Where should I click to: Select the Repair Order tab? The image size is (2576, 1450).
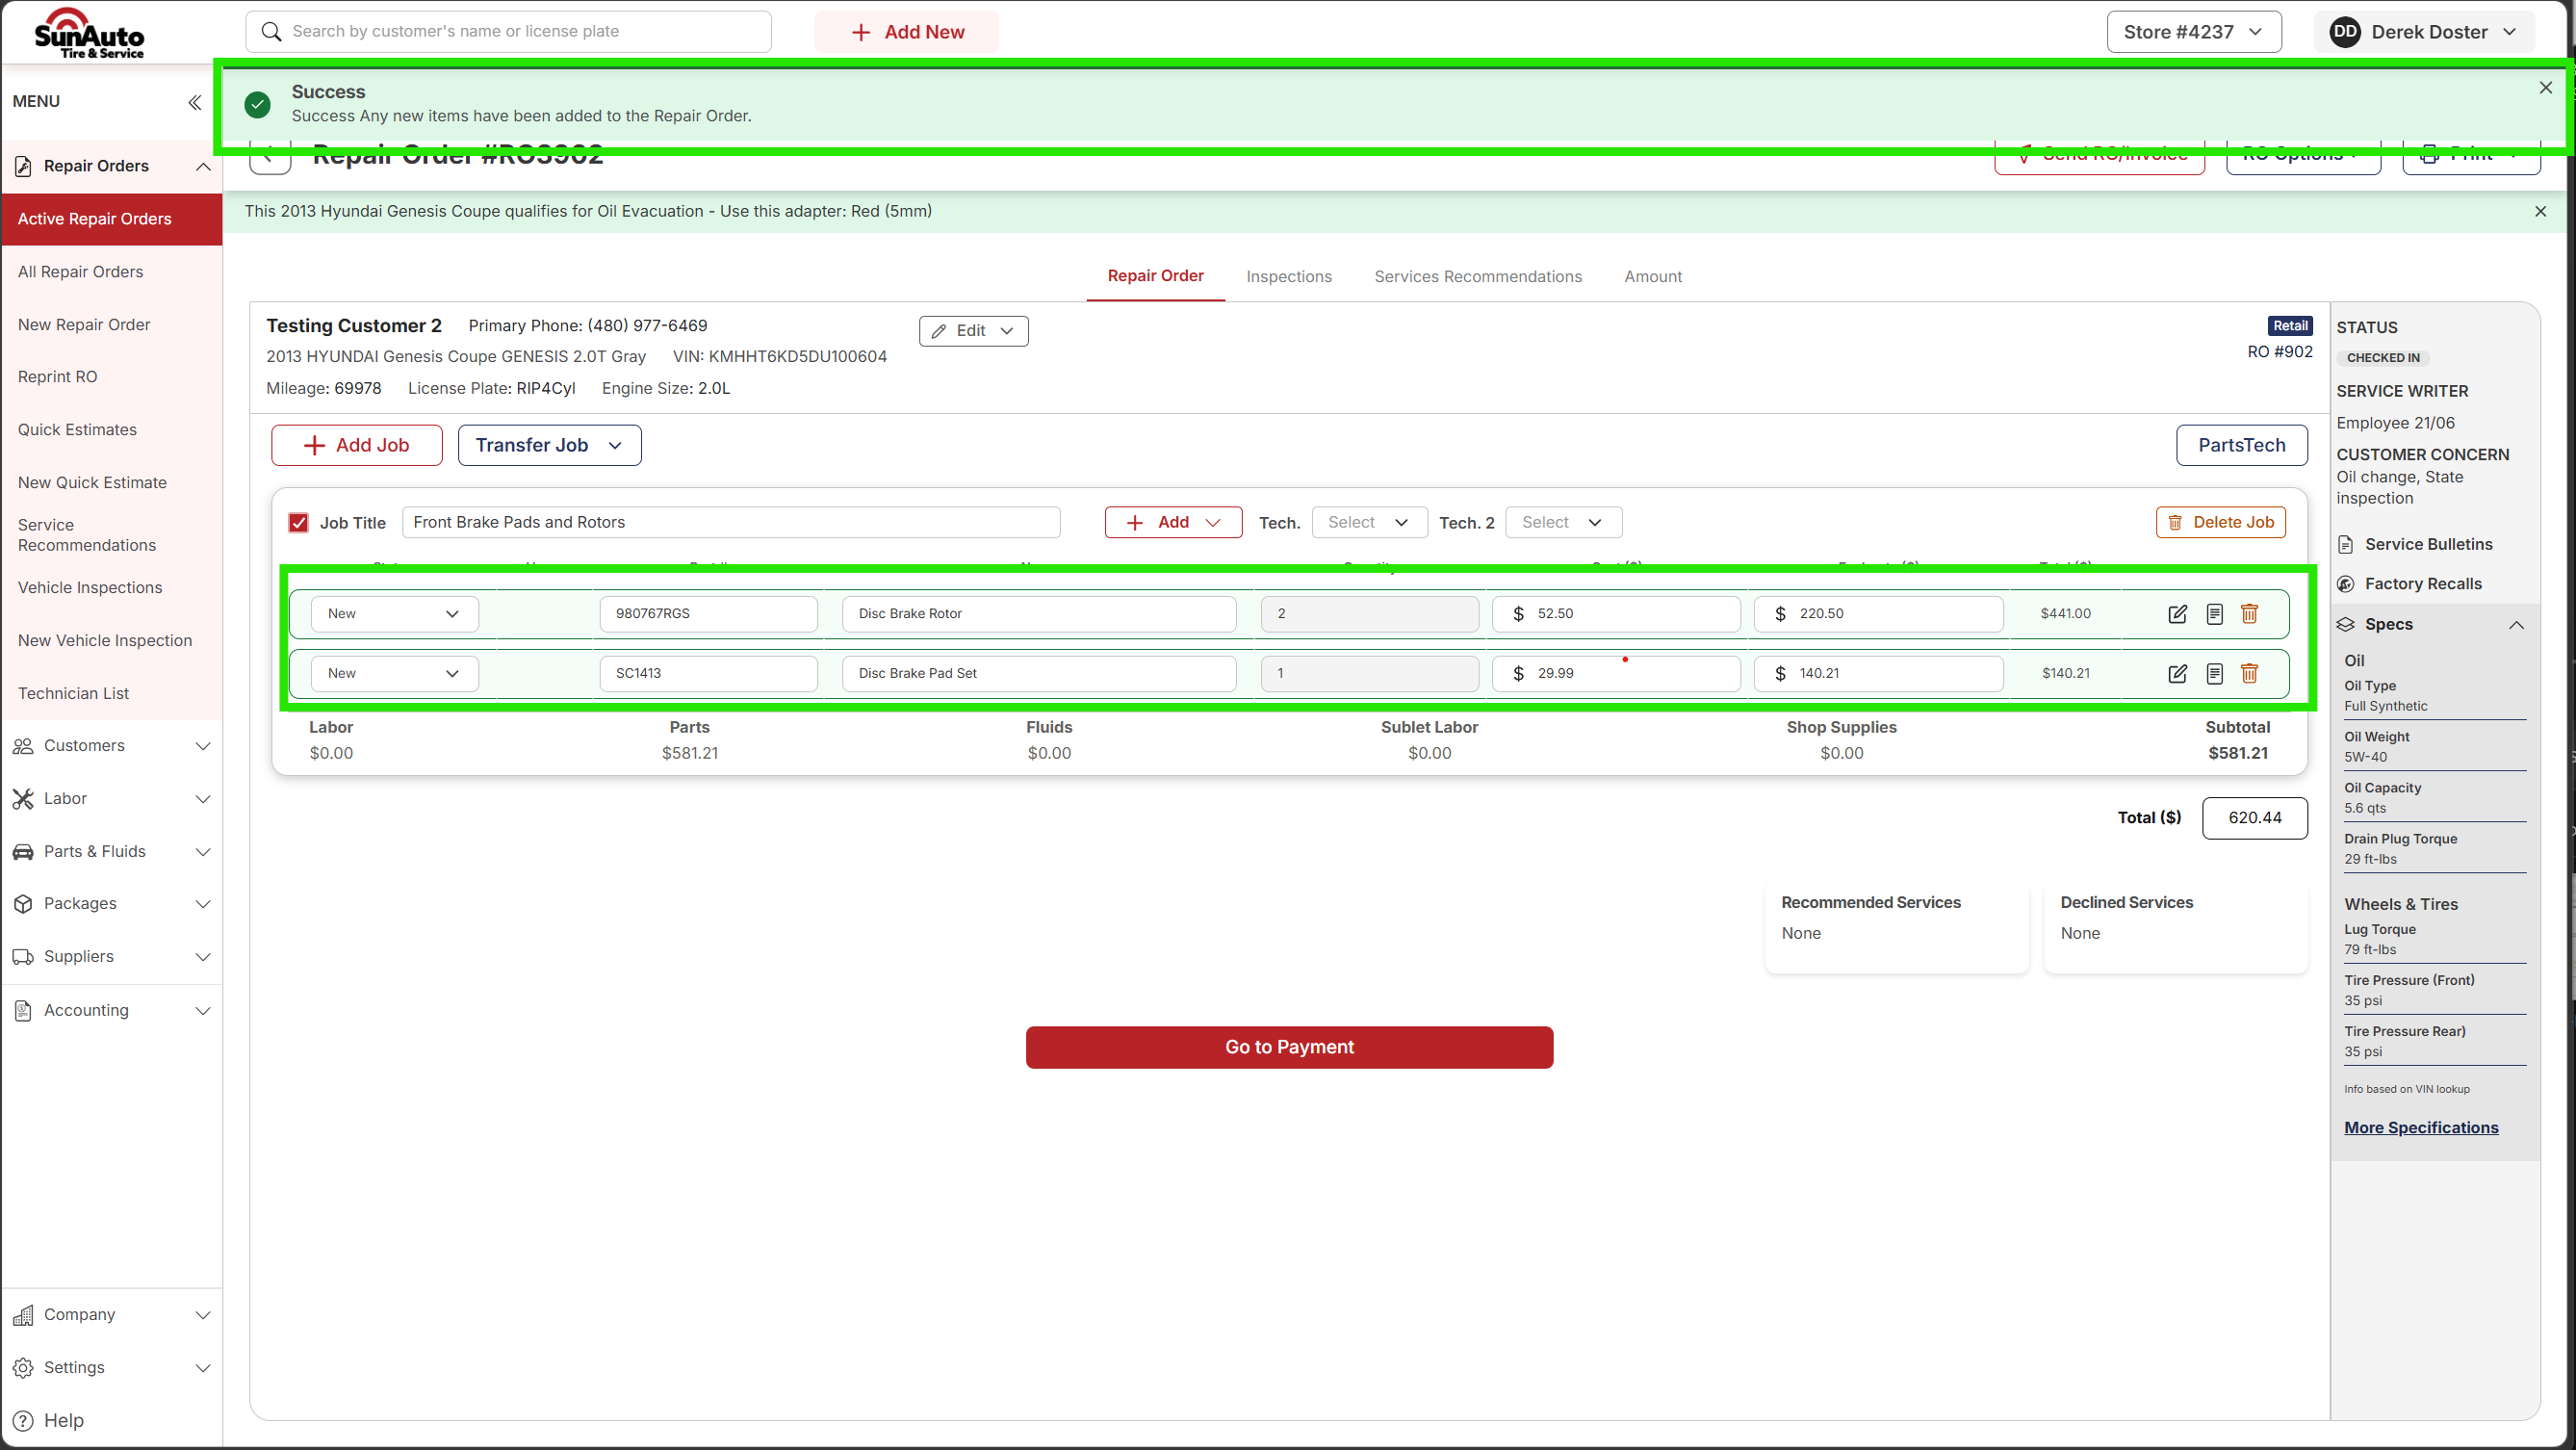coord(1155,276)
